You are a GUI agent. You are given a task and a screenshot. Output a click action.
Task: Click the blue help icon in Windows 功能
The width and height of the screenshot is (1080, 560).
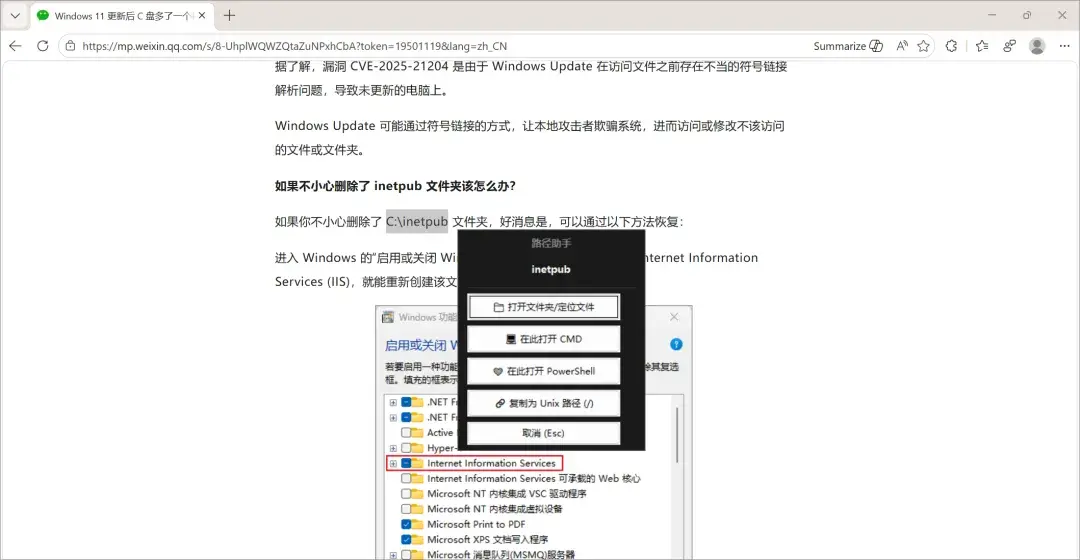click(676, 344)
